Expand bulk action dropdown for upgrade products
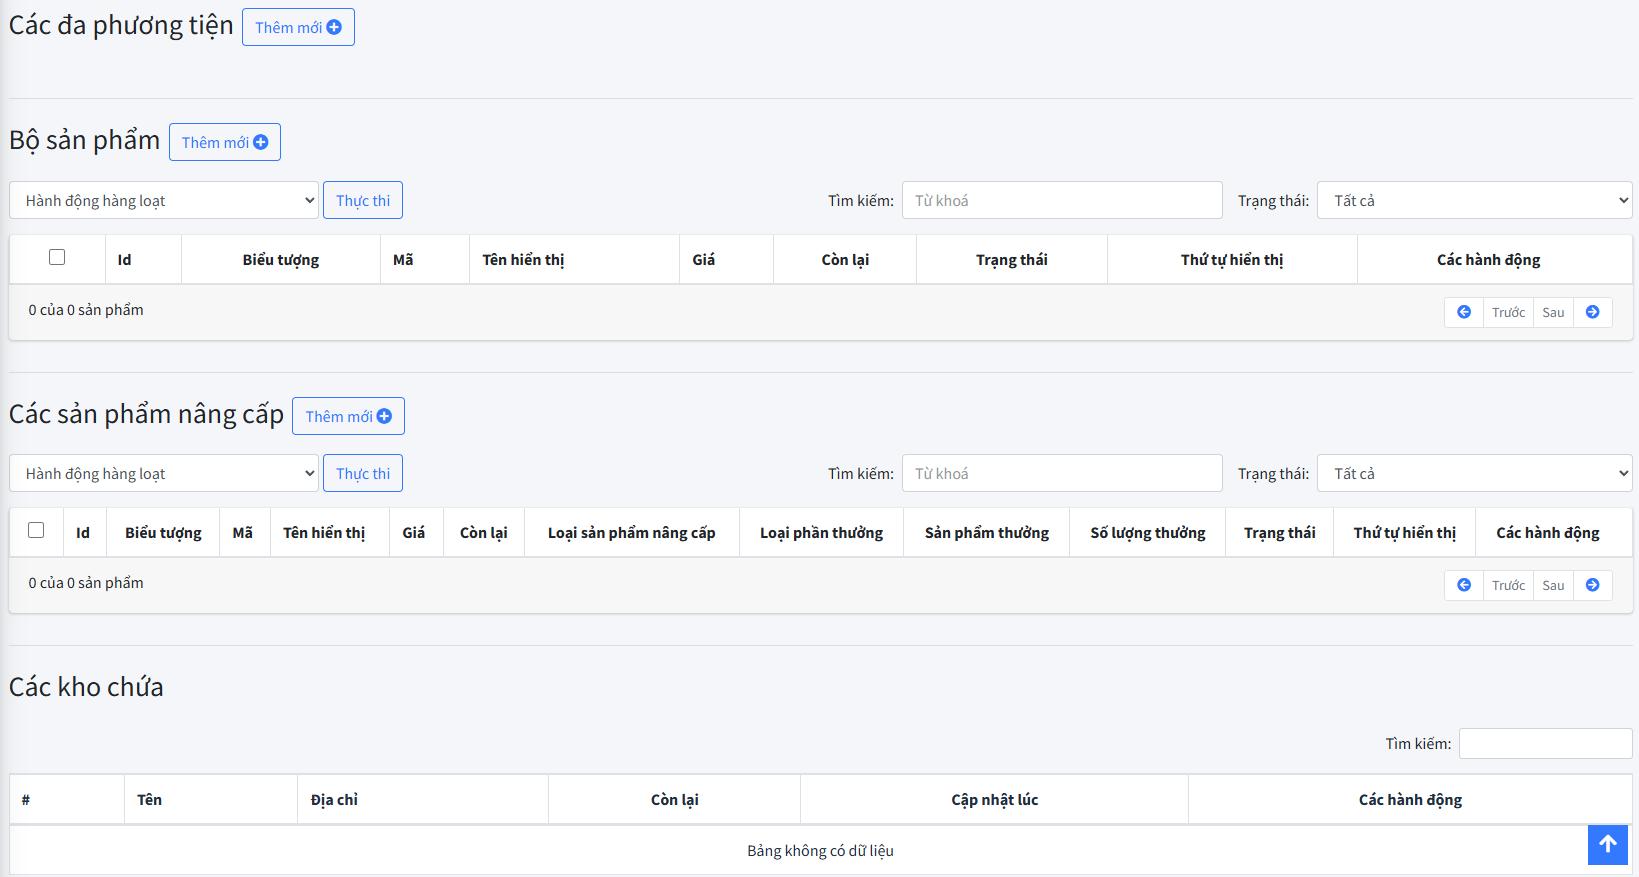The width and height of the screenshot is (1639, 877). [164, 473]
